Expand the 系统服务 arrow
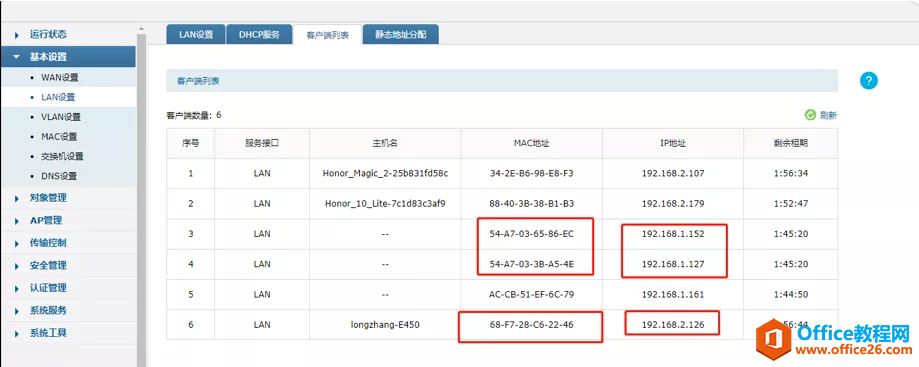919x367 pixels. click(x=18, y=311)
